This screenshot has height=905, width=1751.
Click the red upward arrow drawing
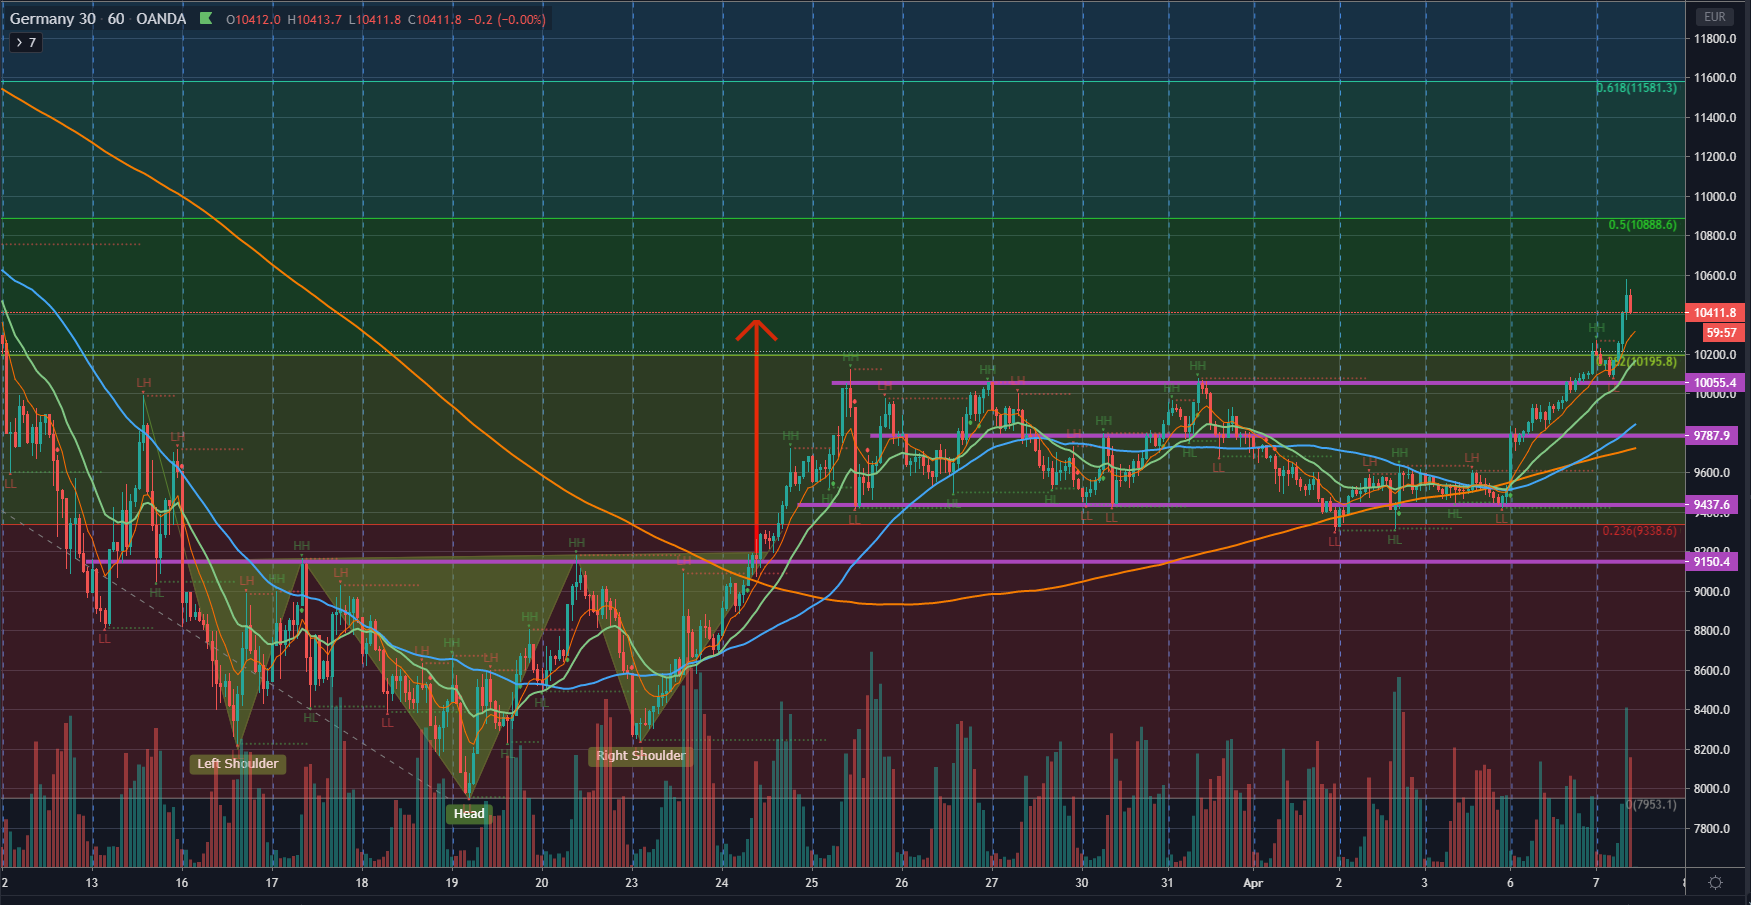click(x=756, y=430)
